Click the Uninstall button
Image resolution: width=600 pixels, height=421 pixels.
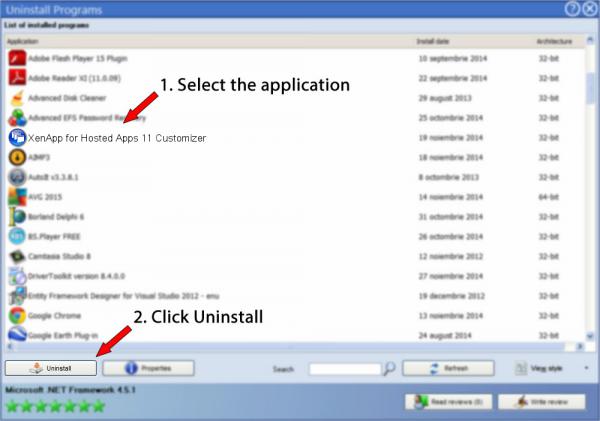(51, 368)
